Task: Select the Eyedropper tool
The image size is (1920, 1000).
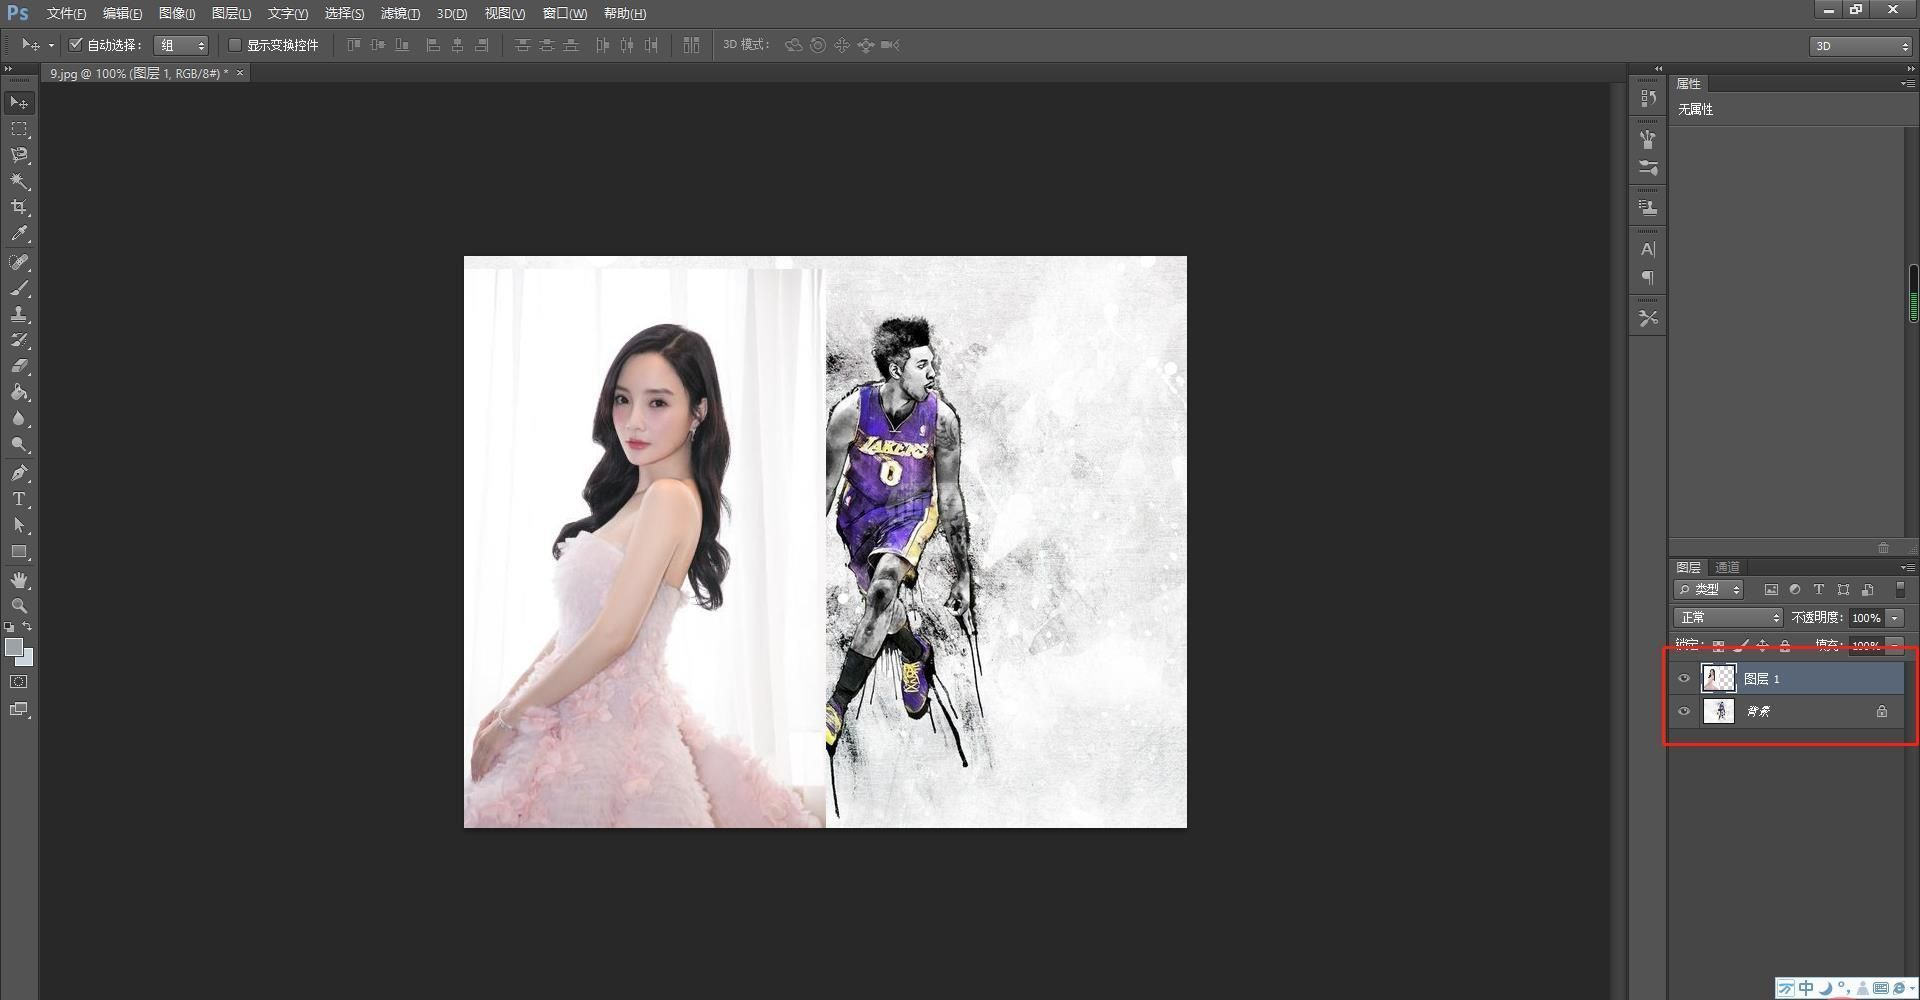Action: point(19,234)
